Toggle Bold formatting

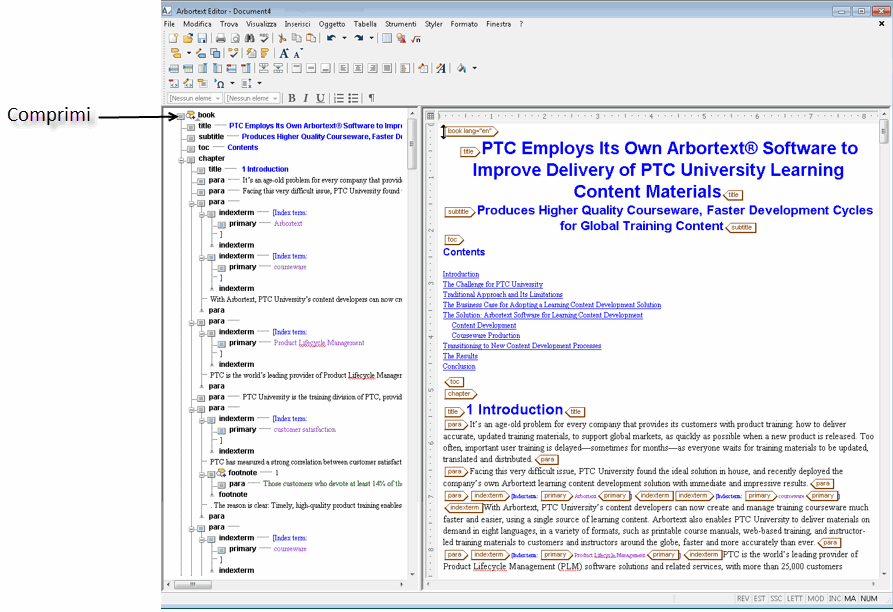point(292,98)
